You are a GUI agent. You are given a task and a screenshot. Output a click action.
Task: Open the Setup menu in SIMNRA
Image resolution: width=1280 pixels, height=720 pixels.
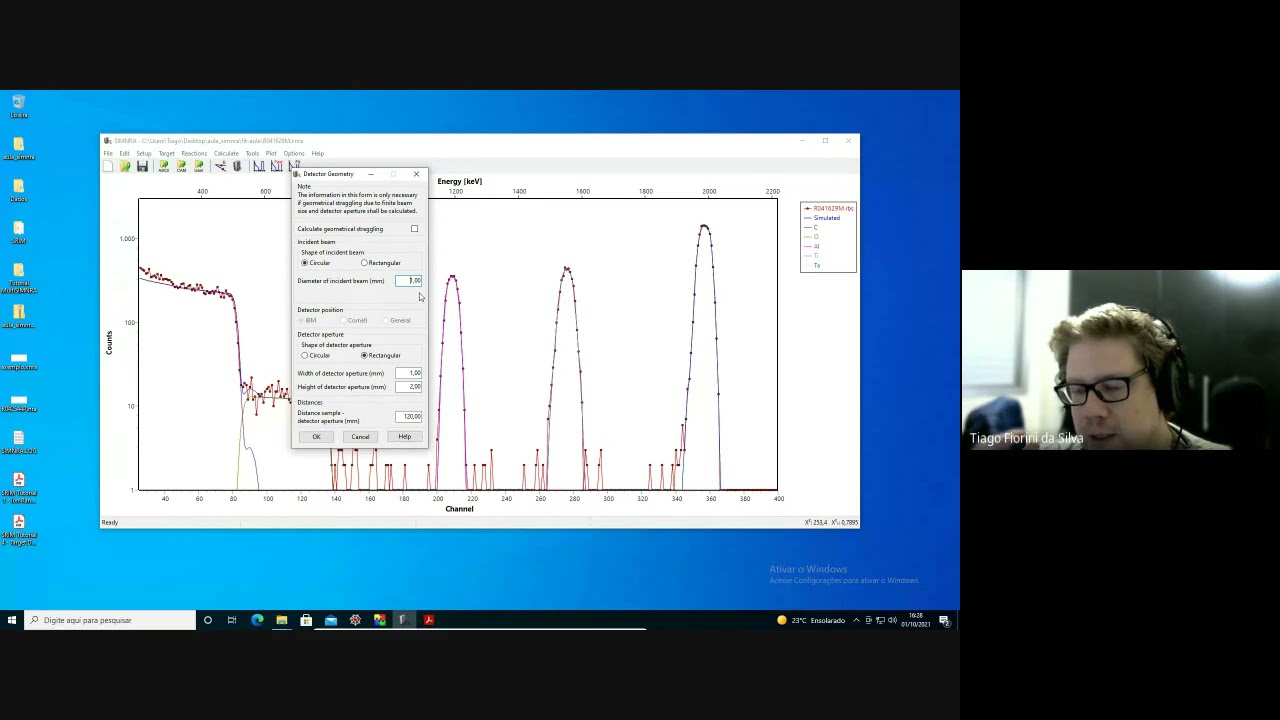(144, 153)
